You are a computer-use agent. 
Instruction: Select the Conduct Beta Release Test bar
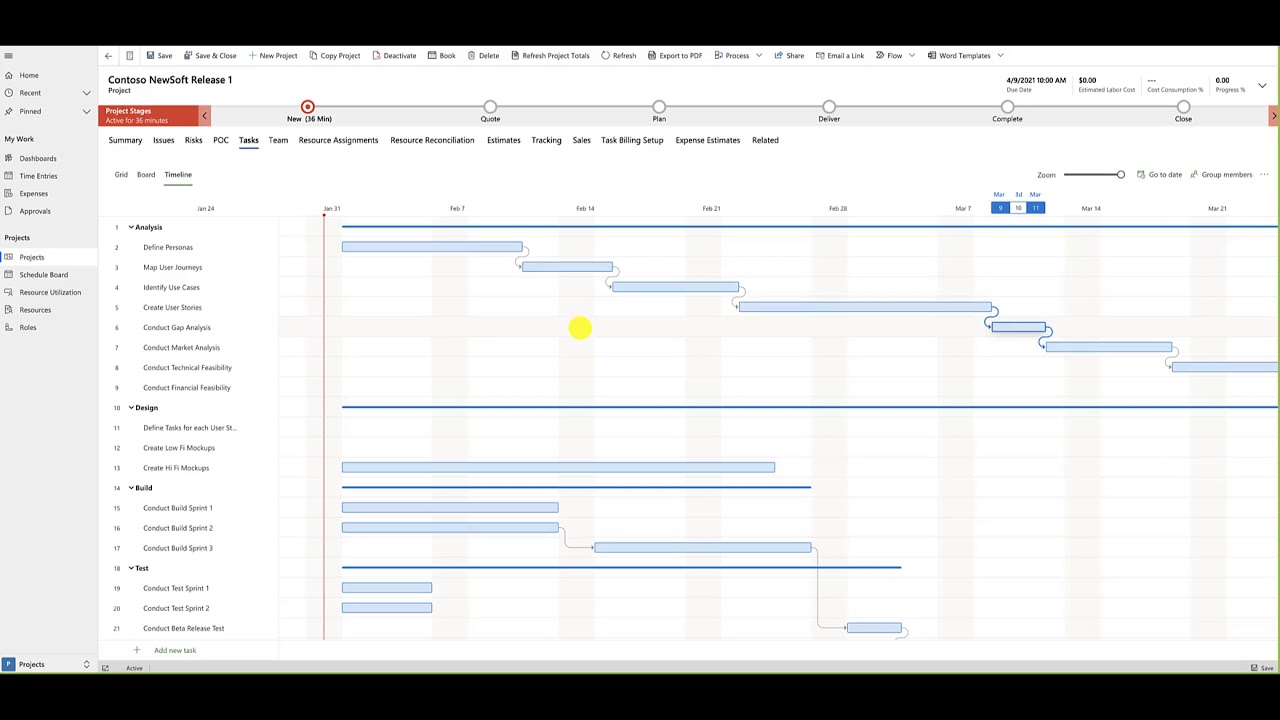(x=874, y=628)
